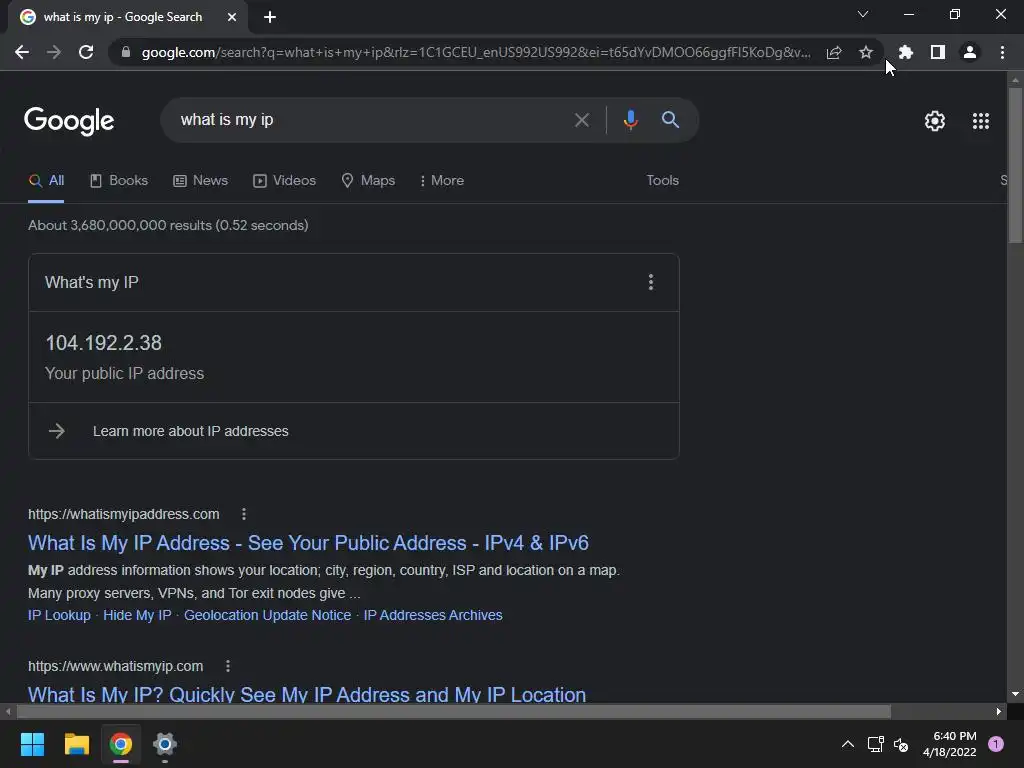Open Learn more about IP addresses
Image resolution: width=1024 pixels, height=768 pixels.
pos(191,431)
